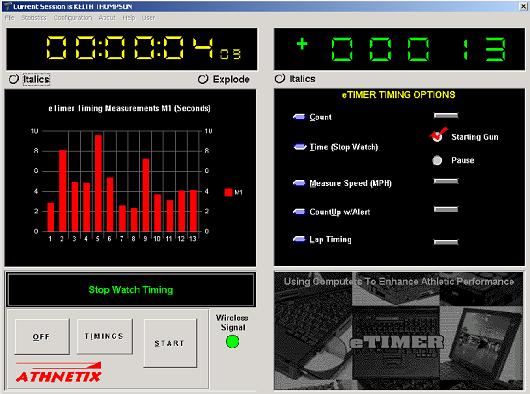This screenshot has height=394, width=530.
Task: Uncheck the Starting Gun option
Action: point(437,136)
